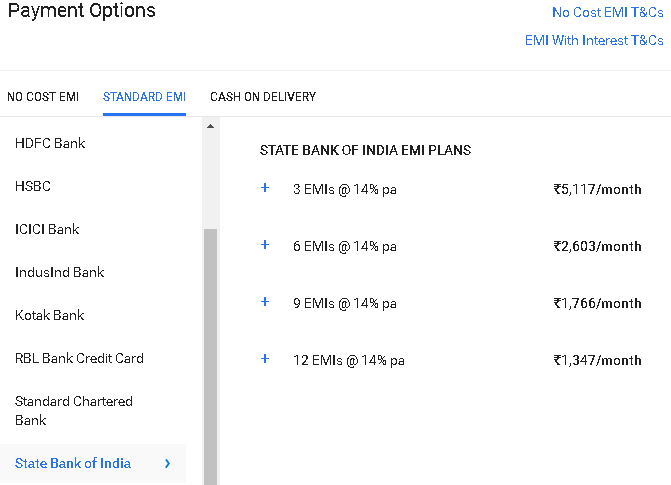Select the Standard EMI tab

point(144,97)
